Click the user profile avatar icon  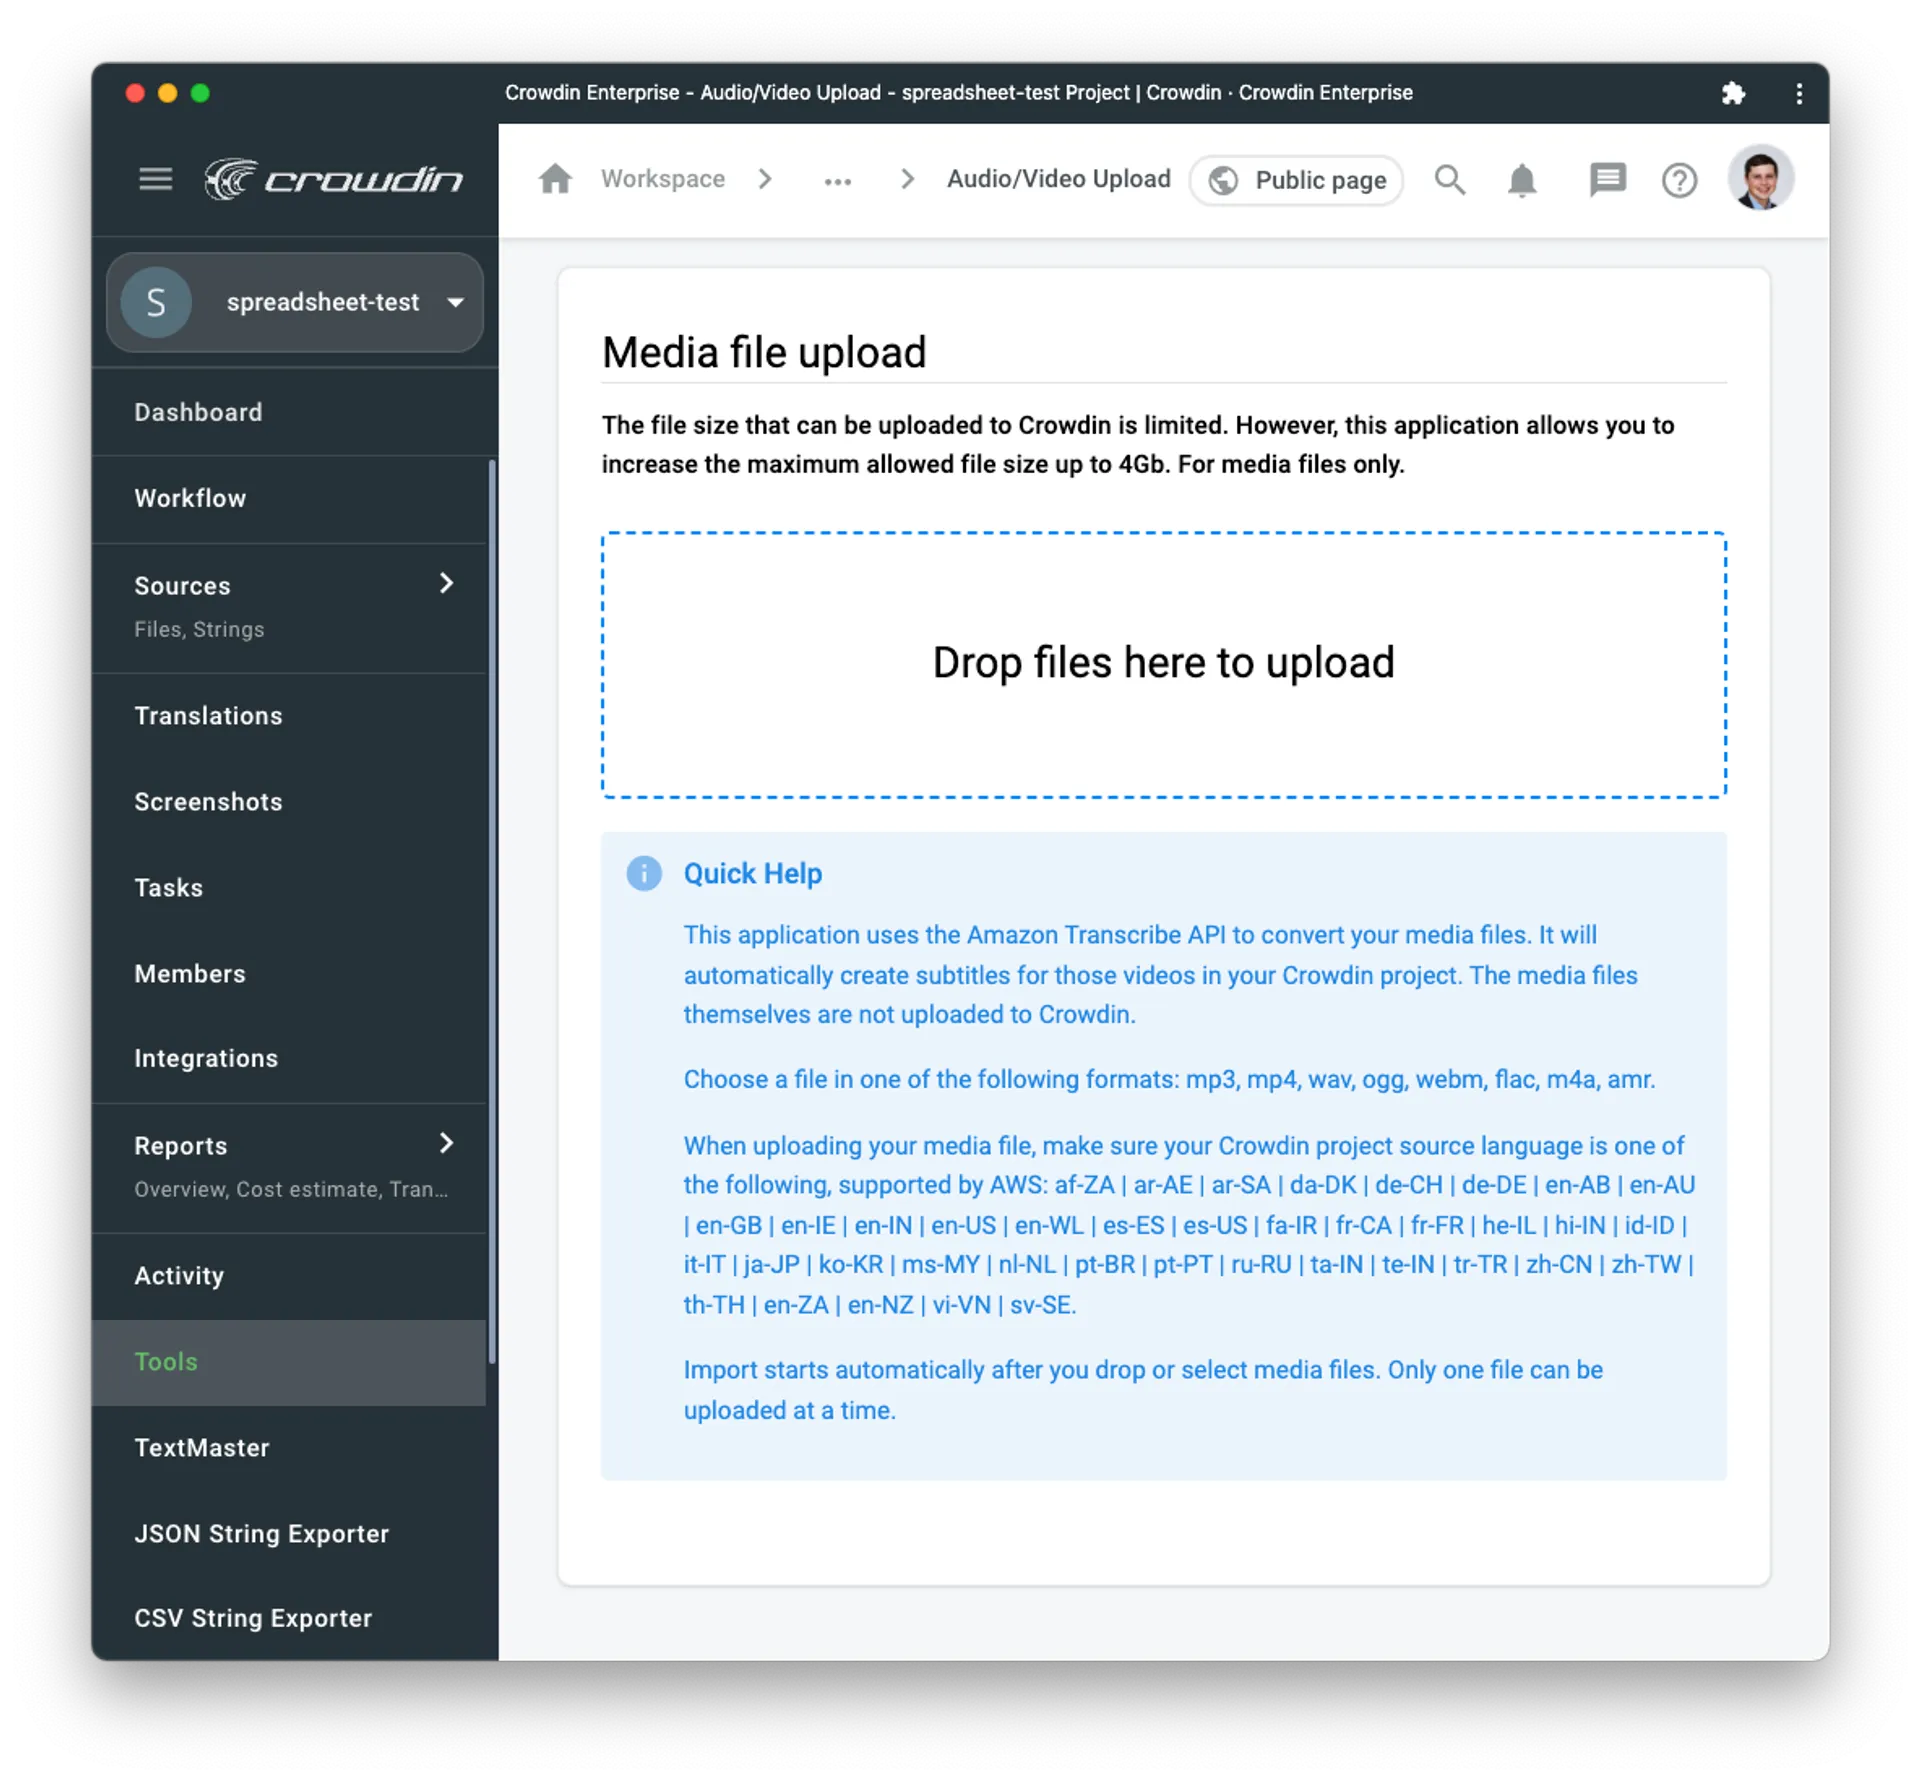coord(1761,179)
